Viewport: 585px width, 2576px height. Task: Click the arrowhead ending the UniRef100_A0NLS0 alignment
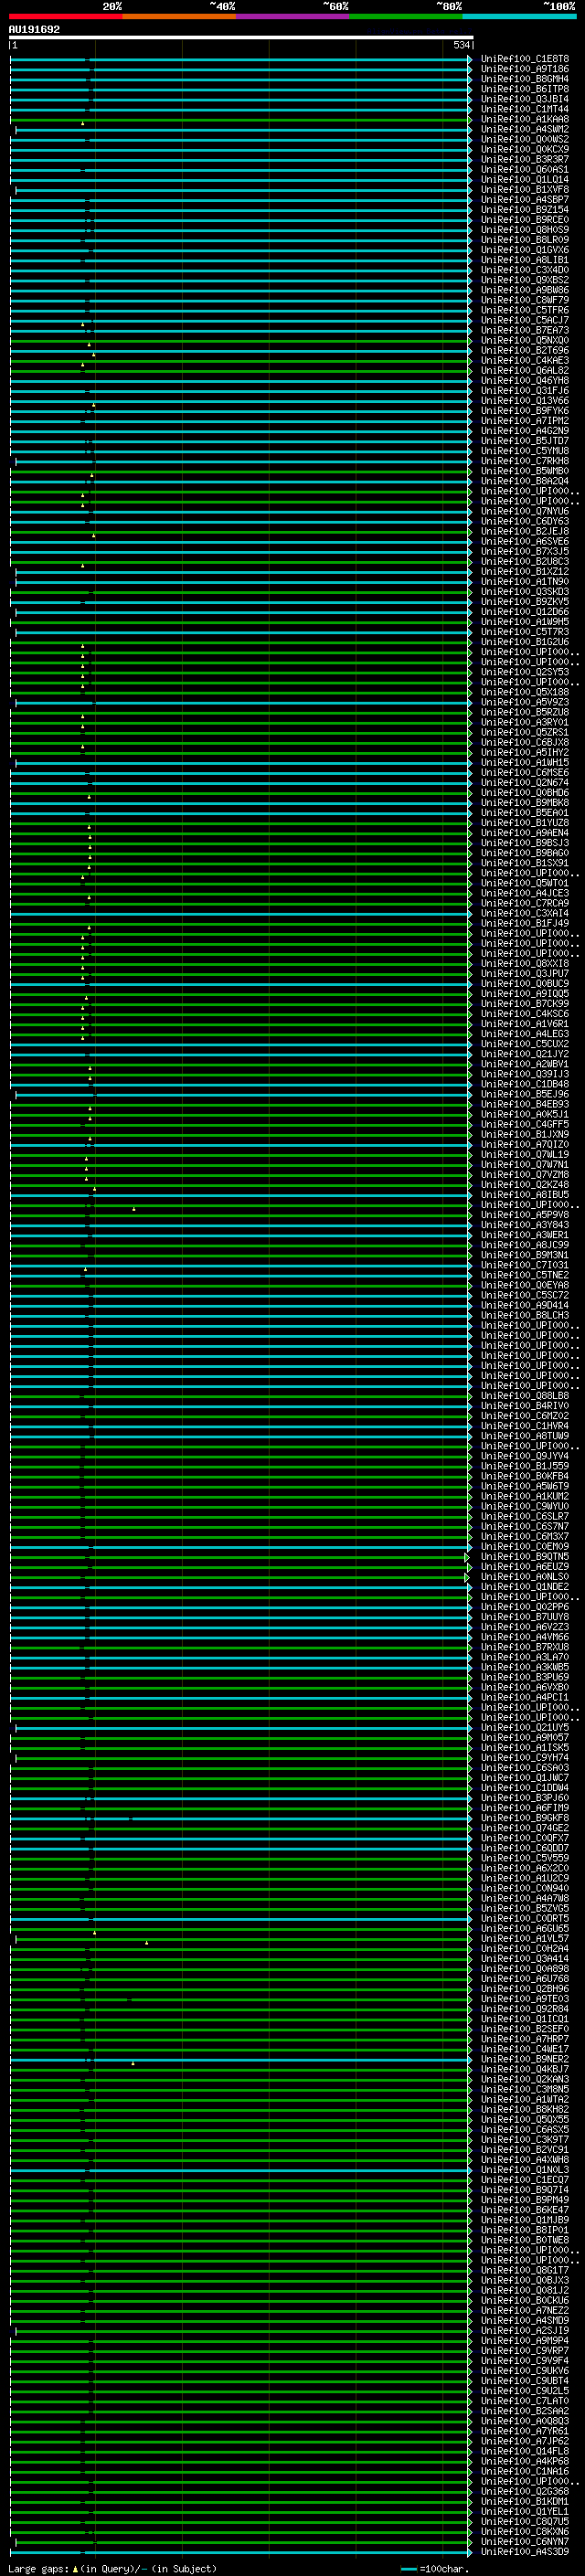(467, 1577)
